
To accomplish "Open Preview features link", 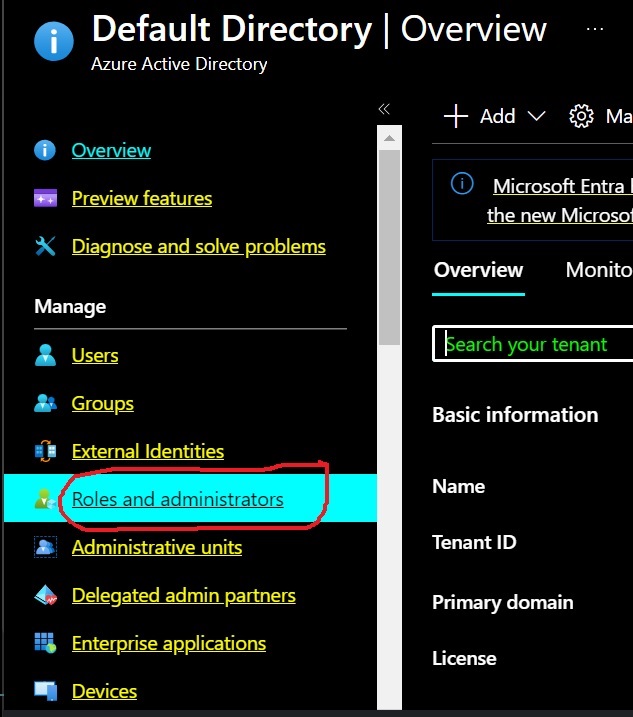I will [142, 198].
